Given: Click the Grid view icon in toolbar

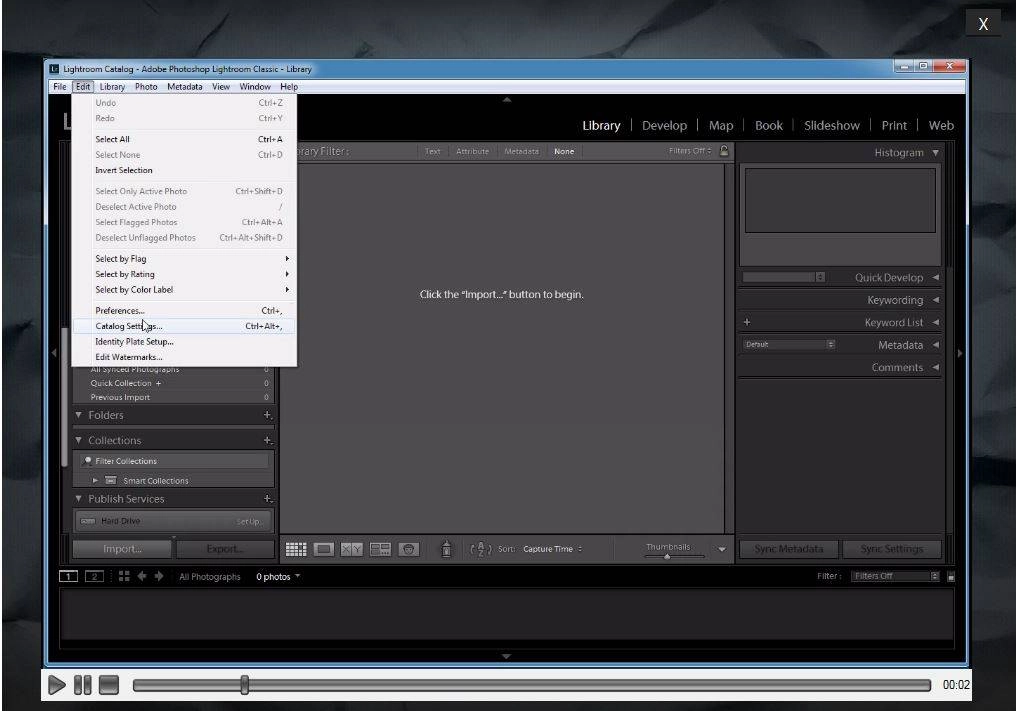Looking at the screenshot, I should point(296,549).
